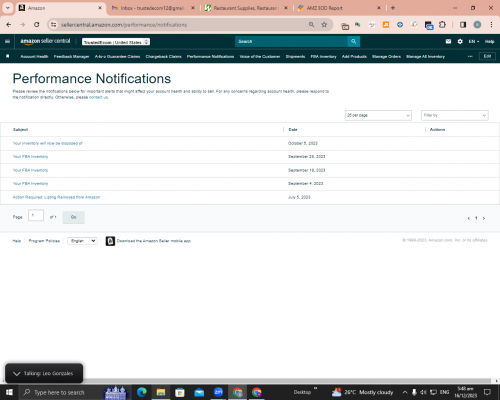Click the October 5, 2023 date cell
This screenshot has width=500, height=400.
point(303,143)
